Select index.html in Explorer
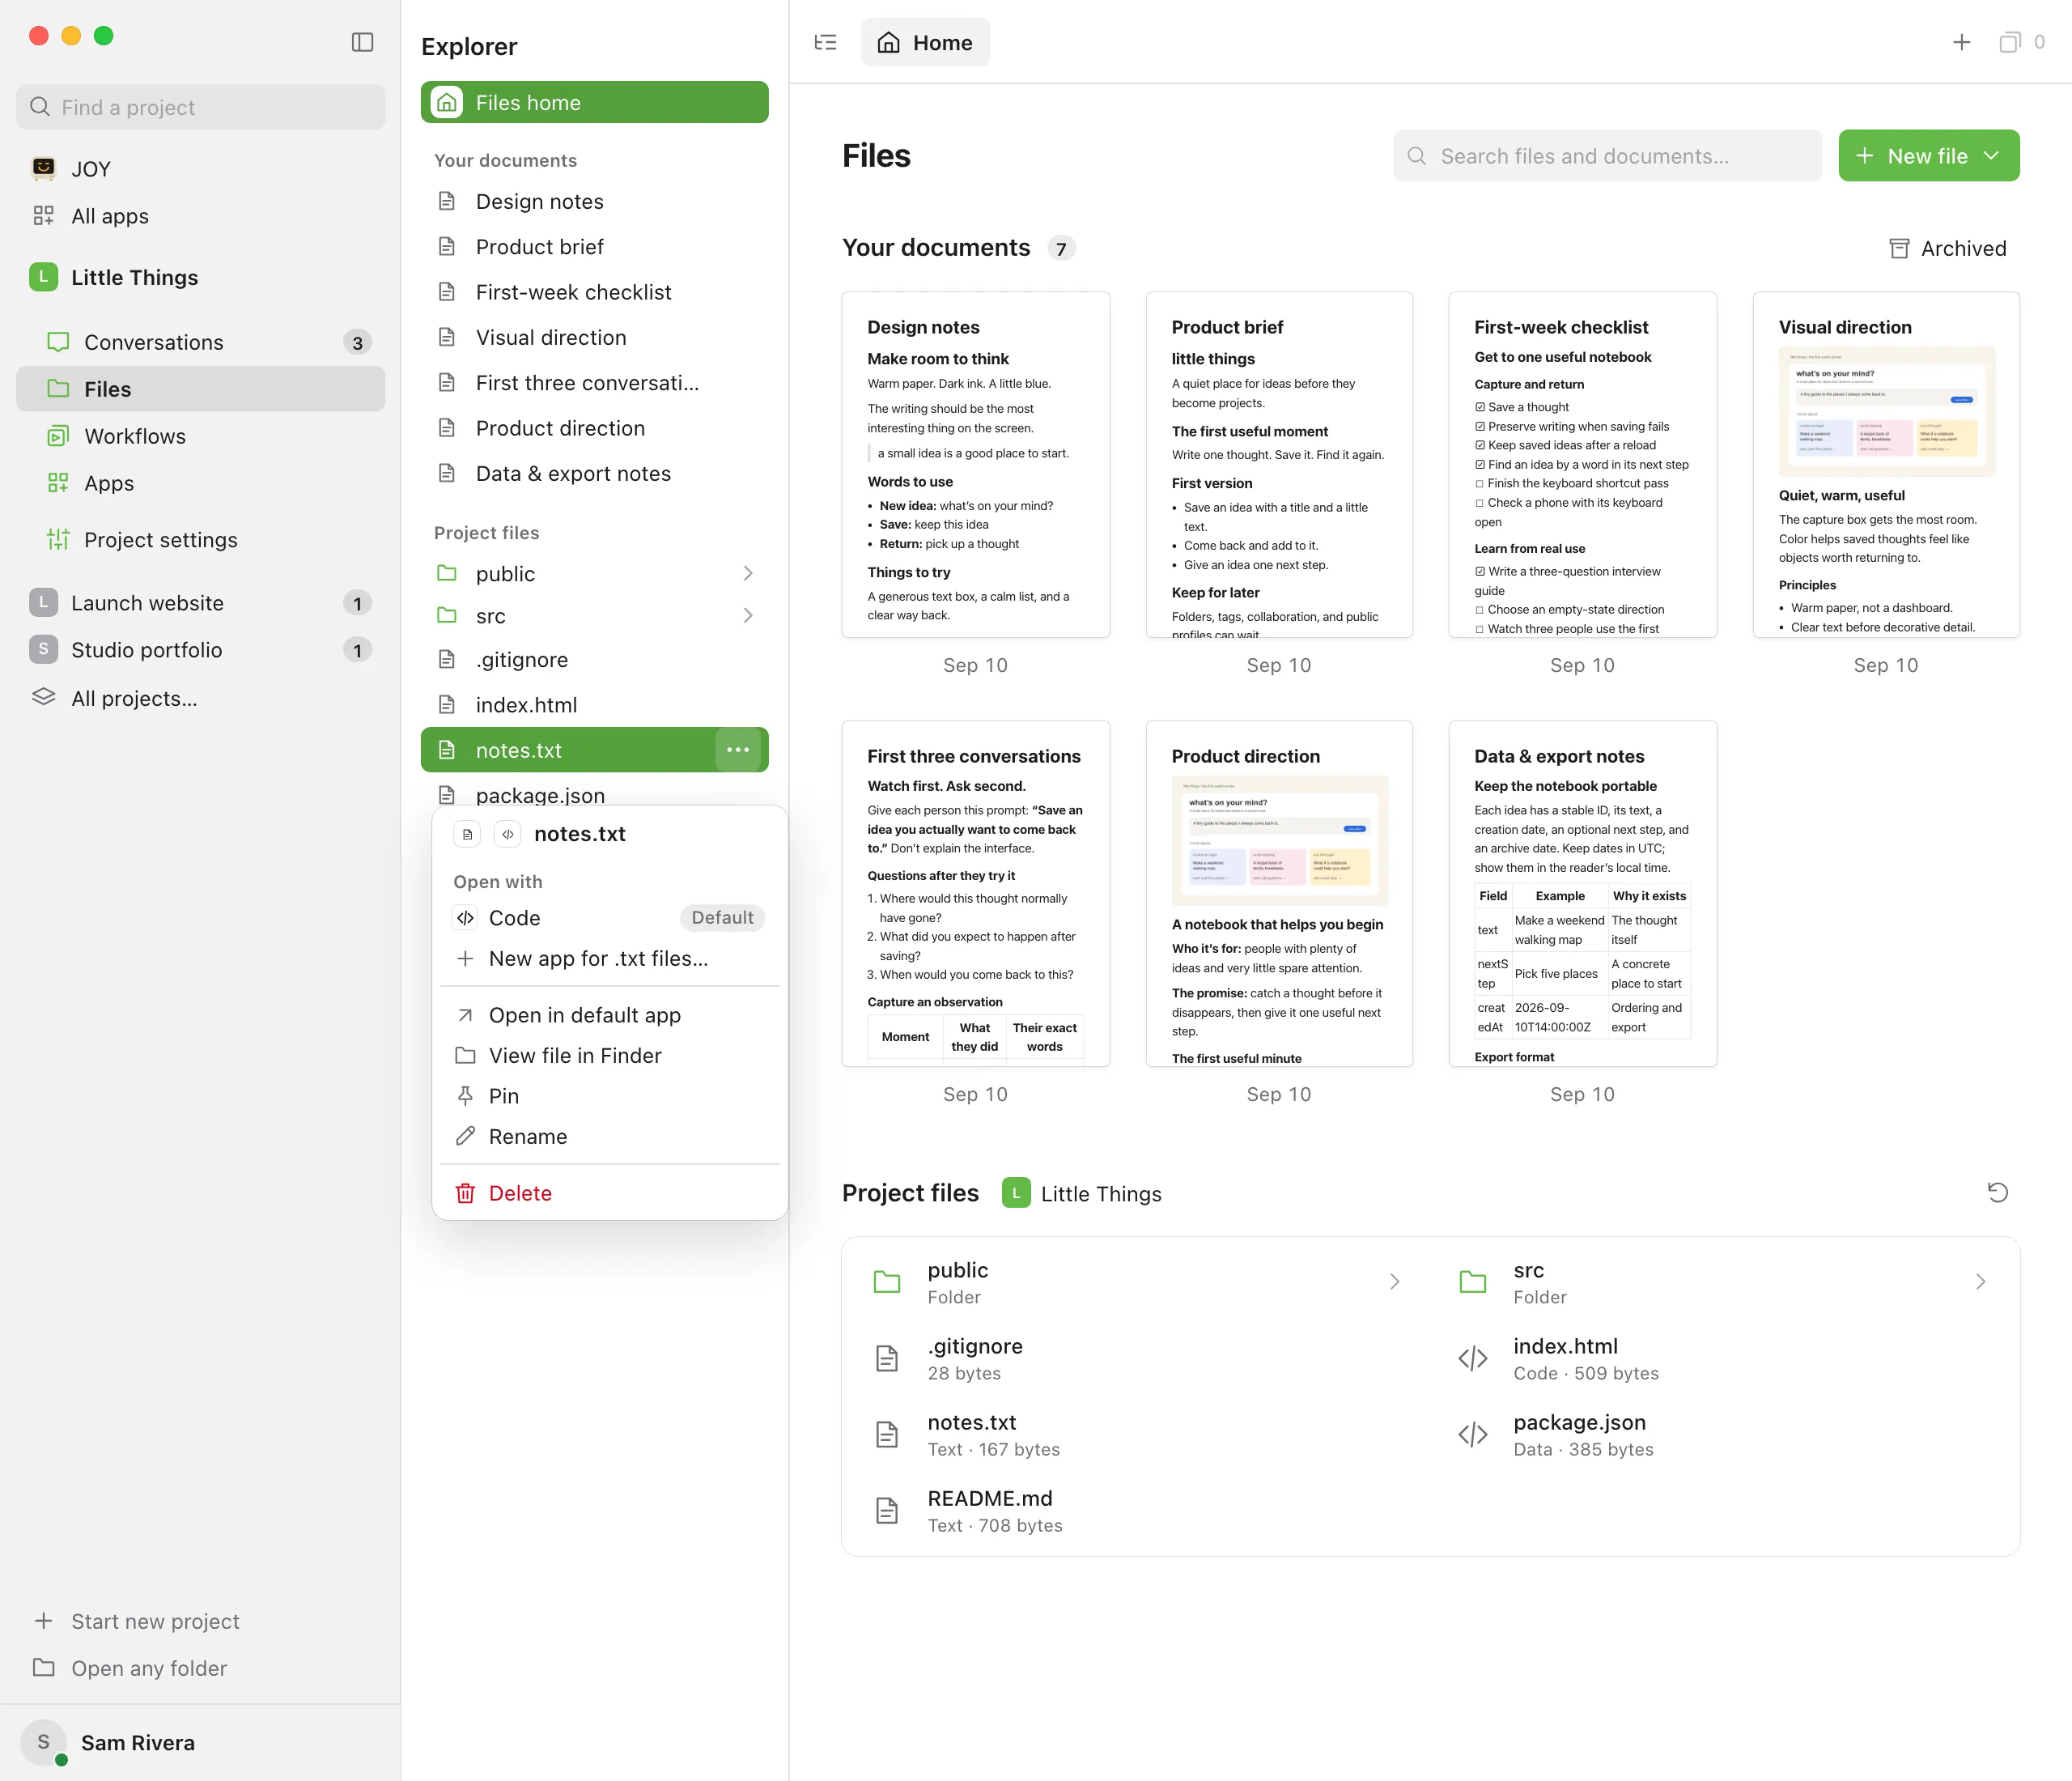2072x1781 pixels. point(594,705)
